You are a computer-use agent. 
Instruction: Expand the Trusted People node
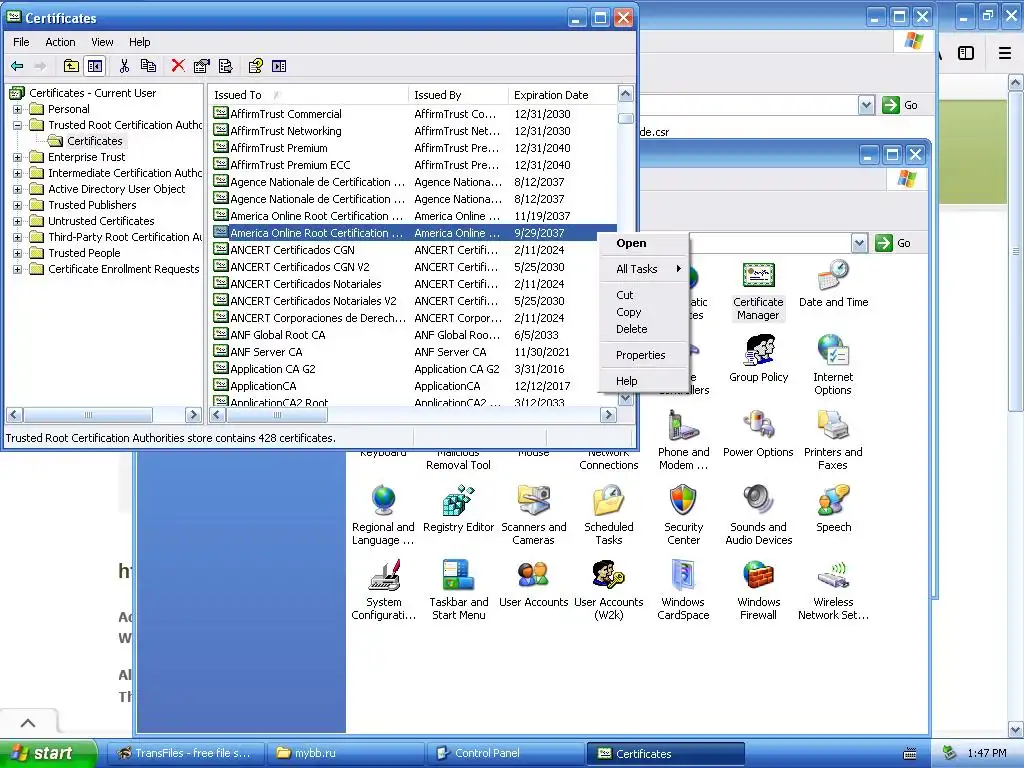point(18,253)
